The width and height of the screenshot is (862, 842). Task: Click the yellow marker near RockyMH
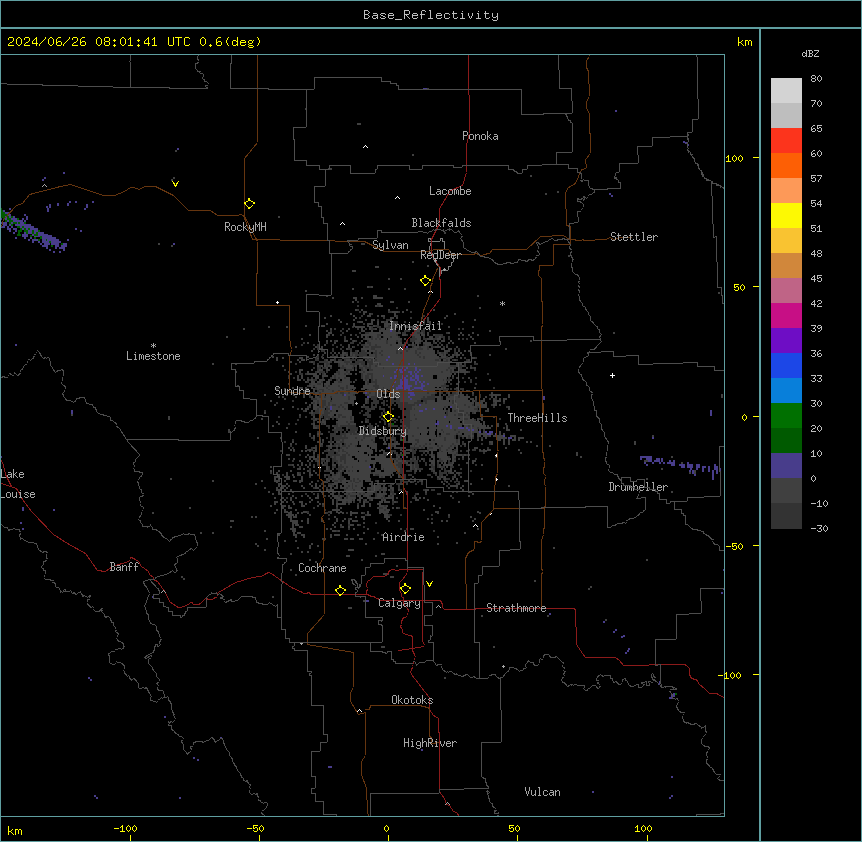click(x=249, y=203)
